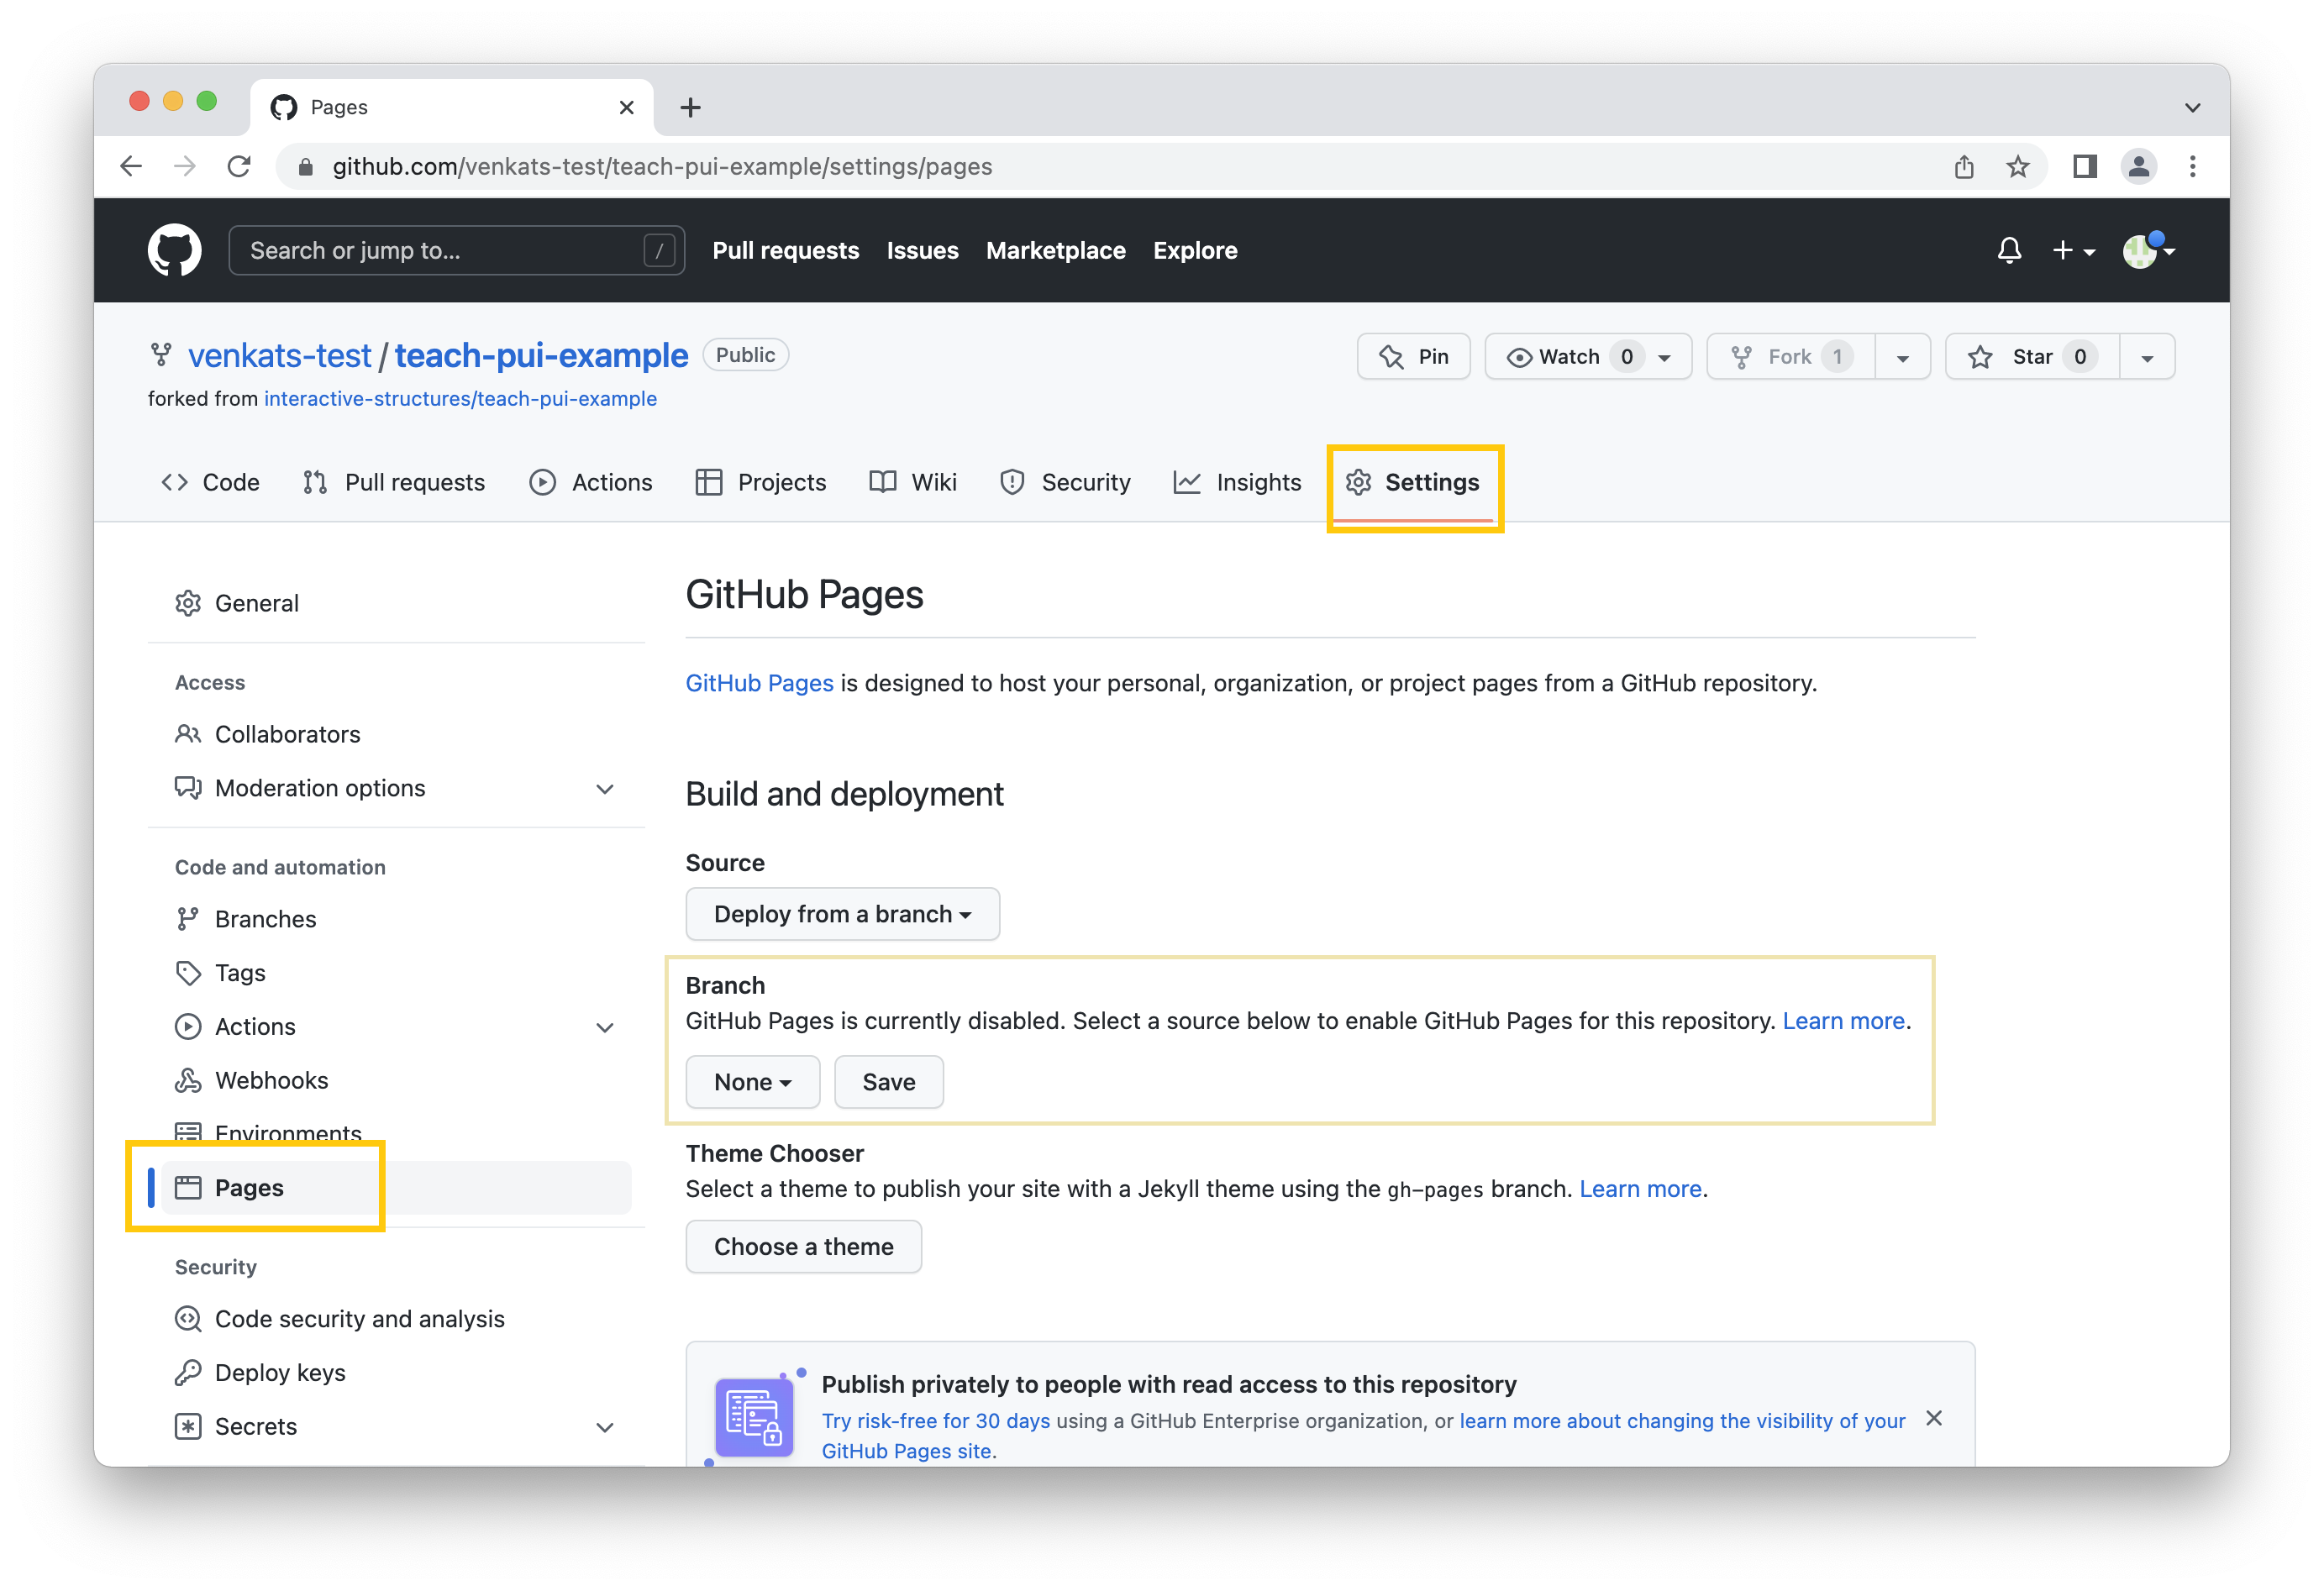This screenshot has width=2324, height=1591.
Task: Dismiss the publish privately banner
Action: 1934,1418
